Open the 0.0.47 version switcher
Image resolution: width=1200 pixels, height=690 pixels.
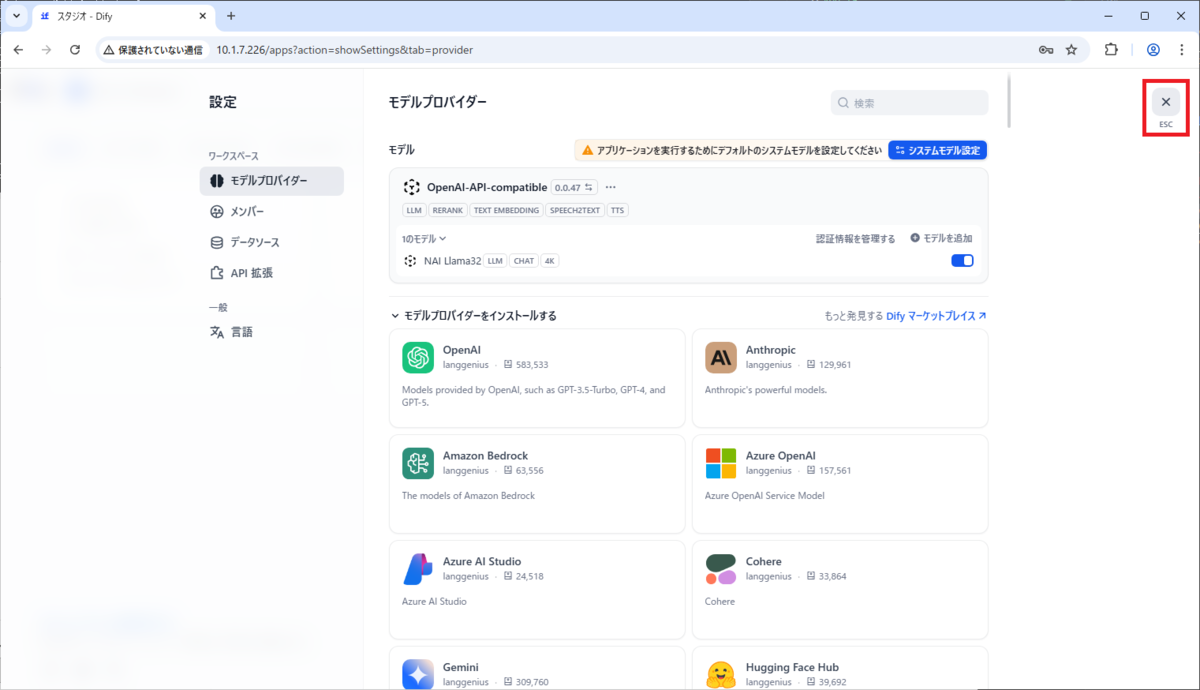point(574,187)
